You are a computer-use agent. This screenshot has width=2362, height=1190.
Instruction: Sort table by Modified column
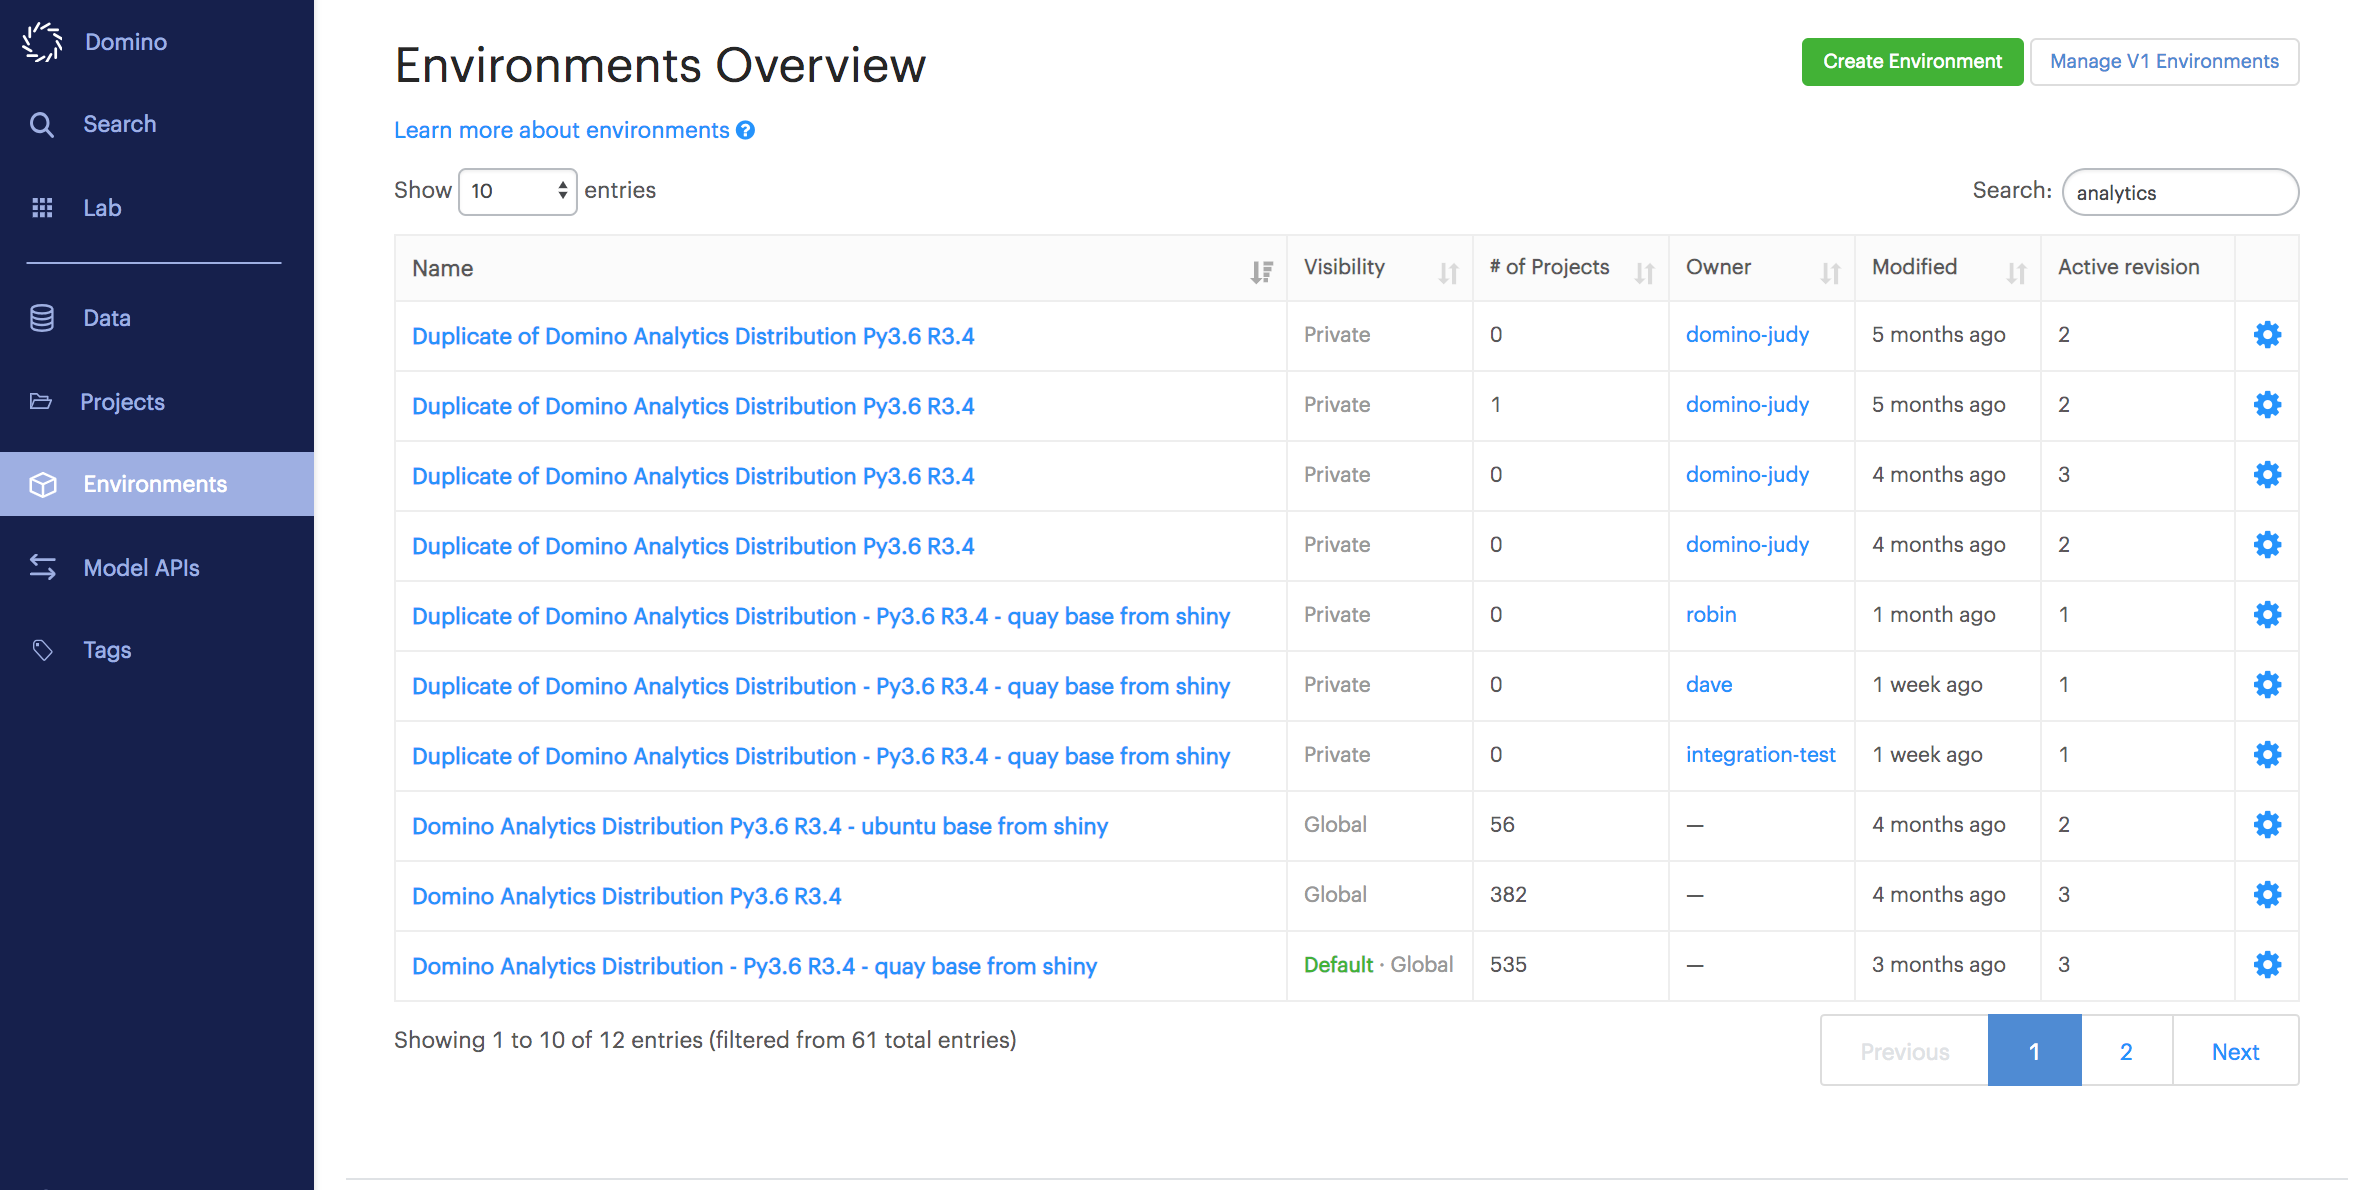pyautogui.click(x=1948, y=268)
